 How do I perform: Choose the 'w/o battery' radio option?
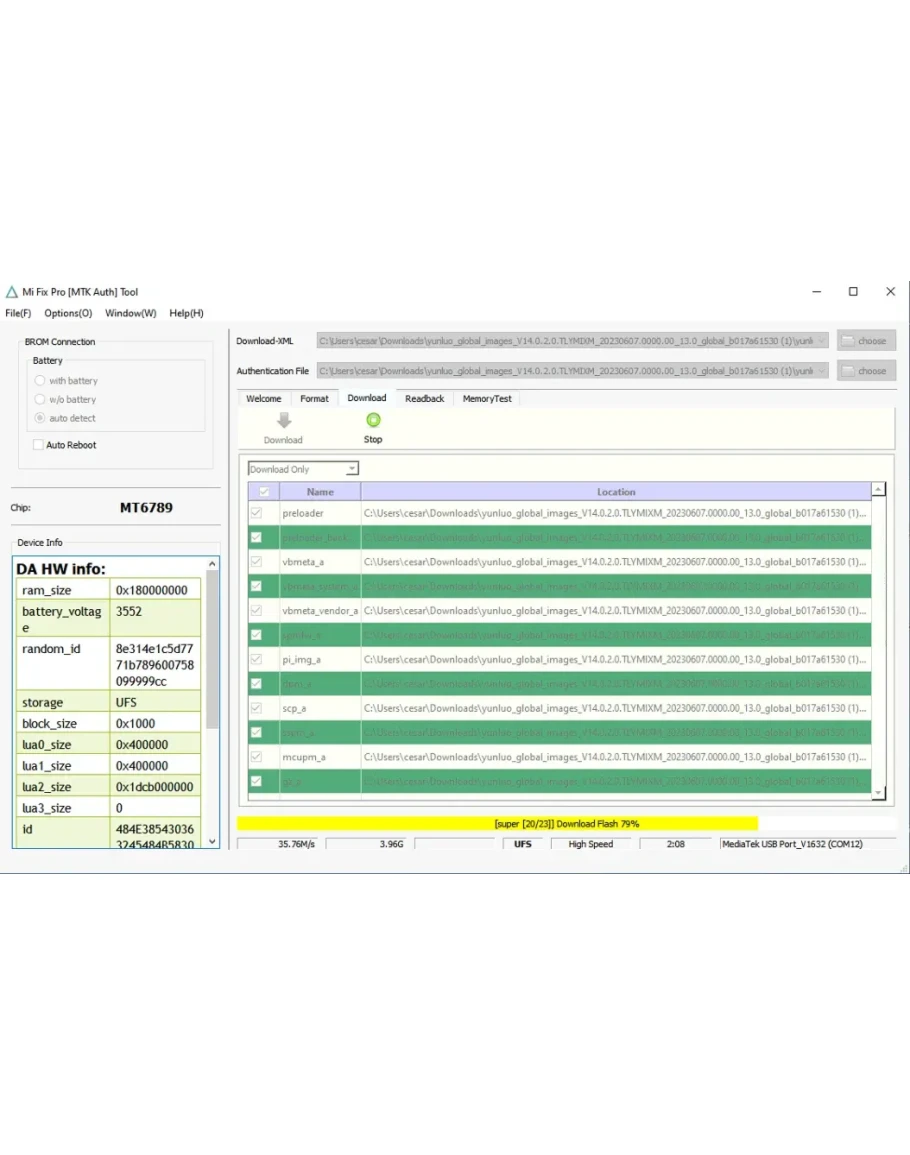(40, 400)
